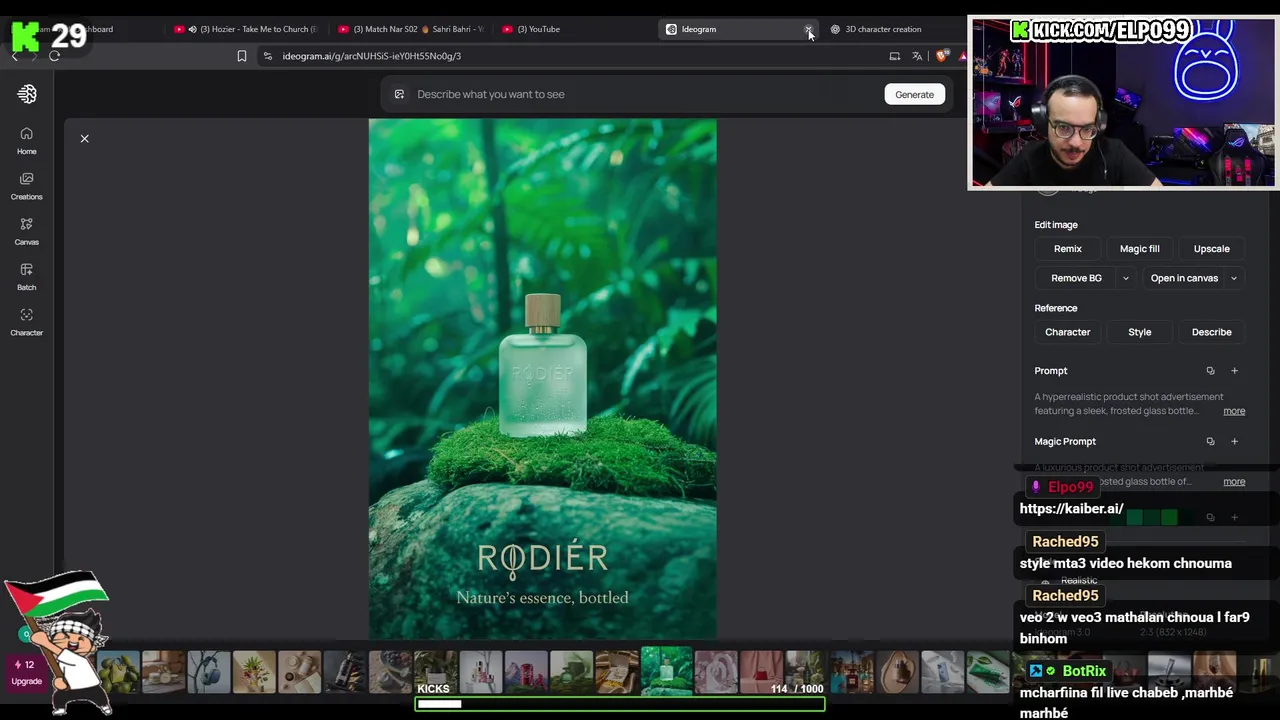Viewport: 1280px width, 720px height.
Task: Expand the Prompt text with 'more'
Action: tap(1234, 411)
